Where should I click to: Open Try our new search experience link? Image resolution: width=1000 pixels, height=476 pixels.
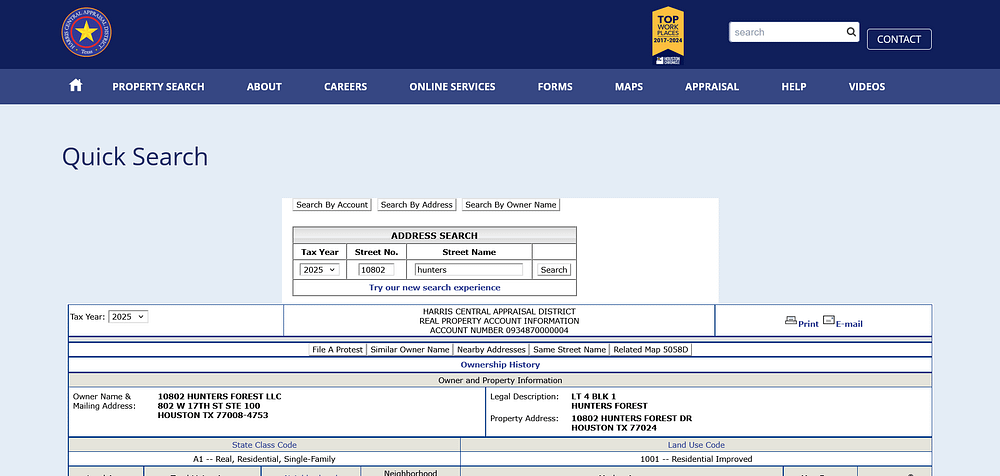click(434, 288)
